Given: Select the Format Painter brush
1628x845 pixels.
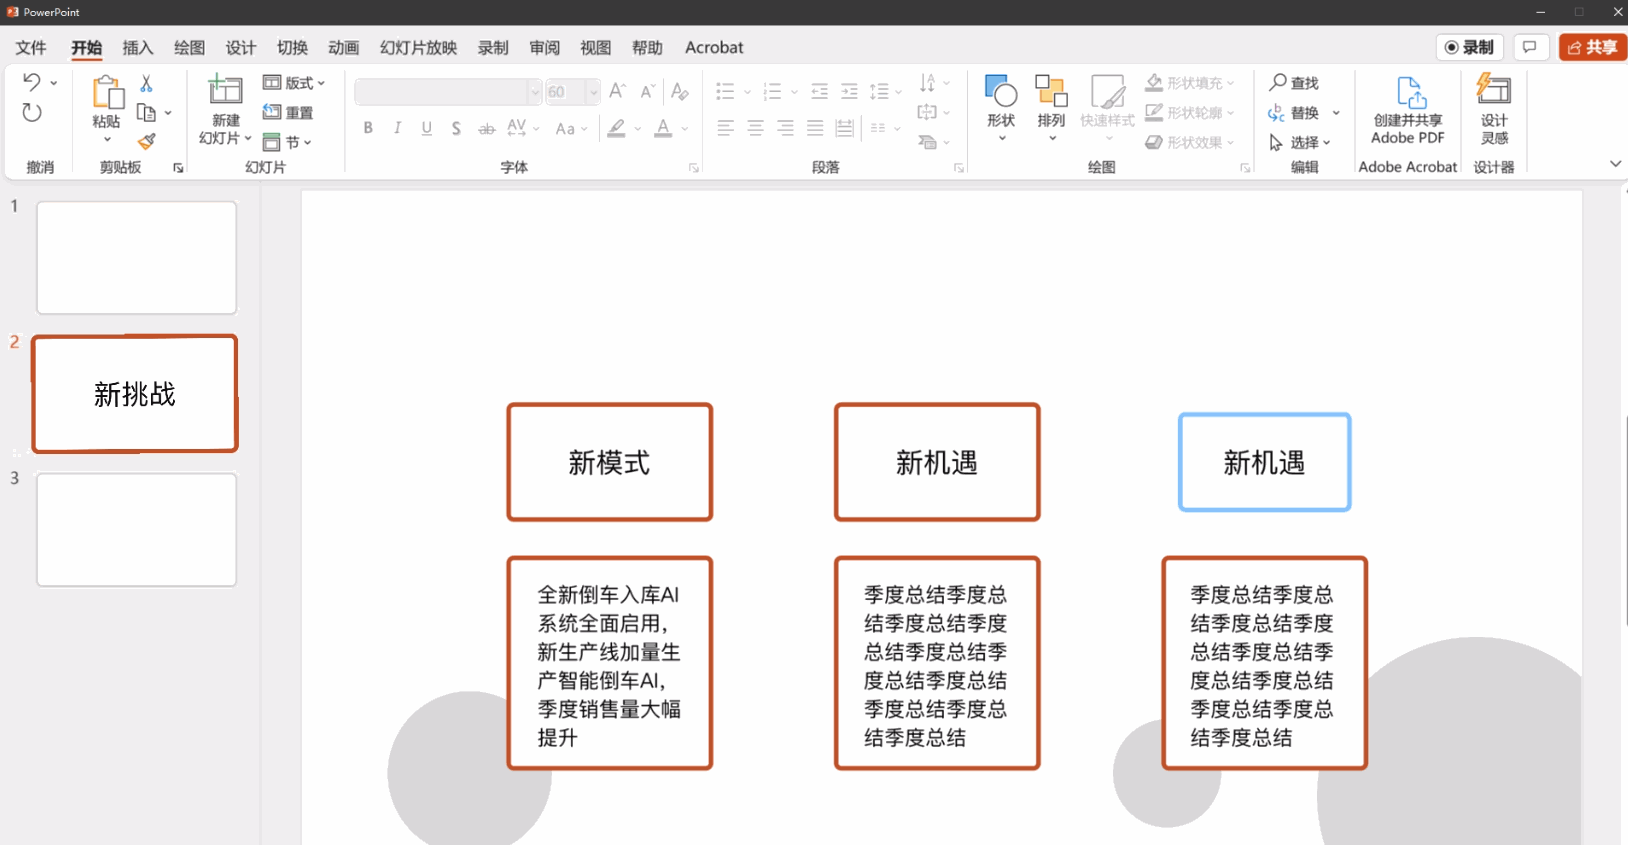Looking at the screenshot, I should tap(147, 142).
